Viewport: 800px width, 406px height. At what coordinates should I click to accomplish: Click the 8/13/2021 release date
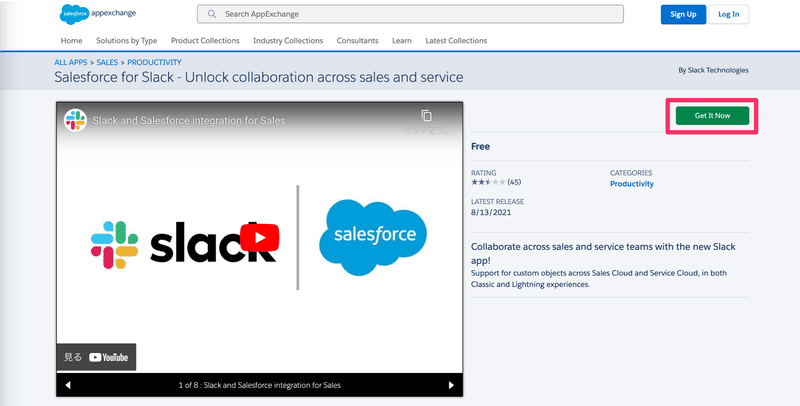[491, 213]
